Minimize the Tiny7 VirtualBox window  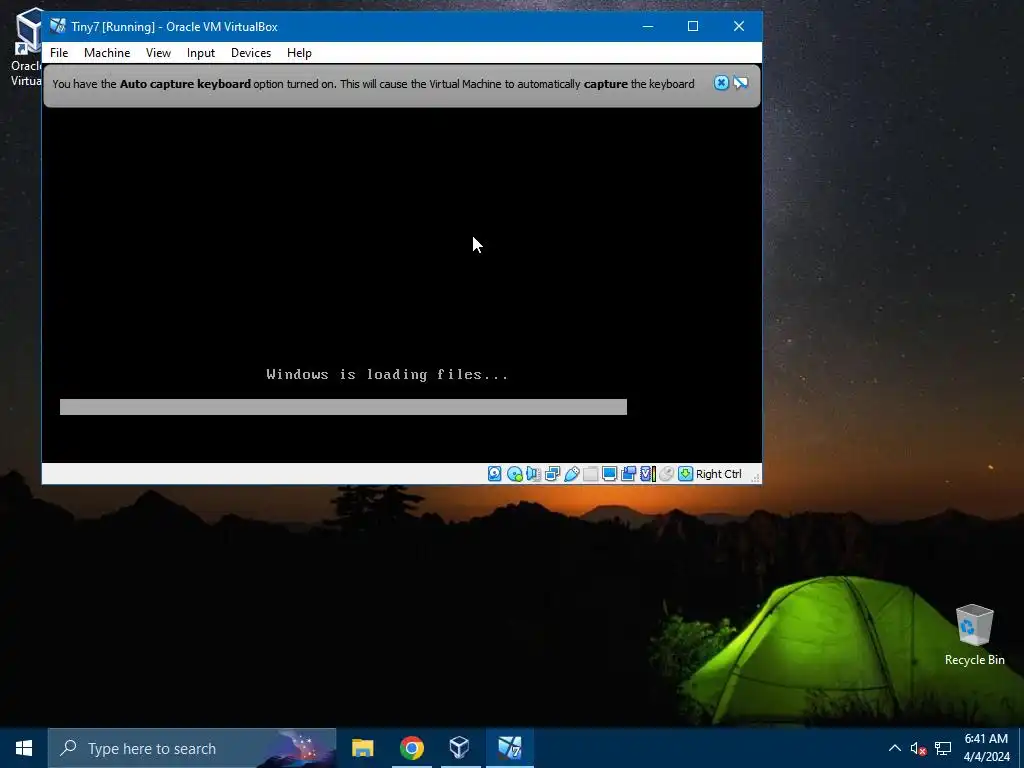click(648, 26)
